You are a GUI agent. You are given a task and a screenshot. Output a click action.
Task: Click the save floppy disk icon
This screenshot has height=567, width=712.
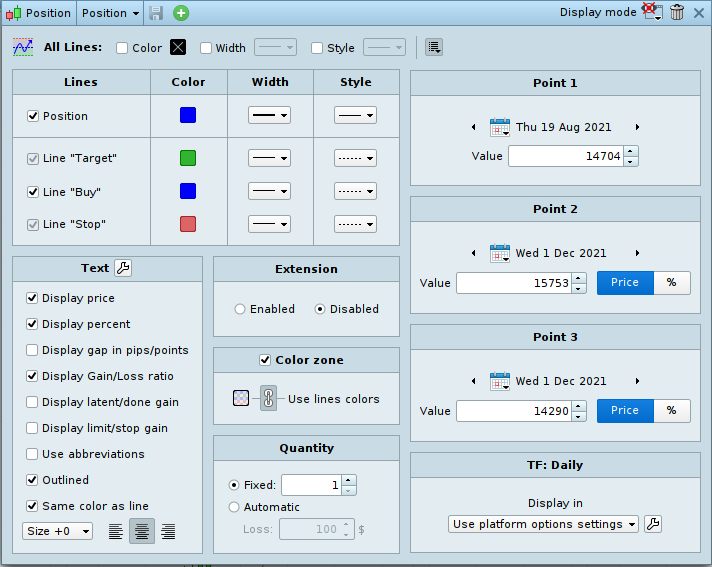(156, 13)
